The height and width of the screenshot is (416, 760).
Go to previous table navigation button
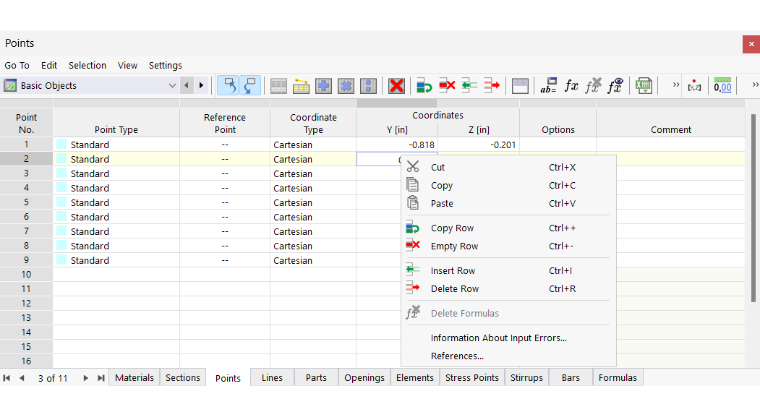(22, 378)
